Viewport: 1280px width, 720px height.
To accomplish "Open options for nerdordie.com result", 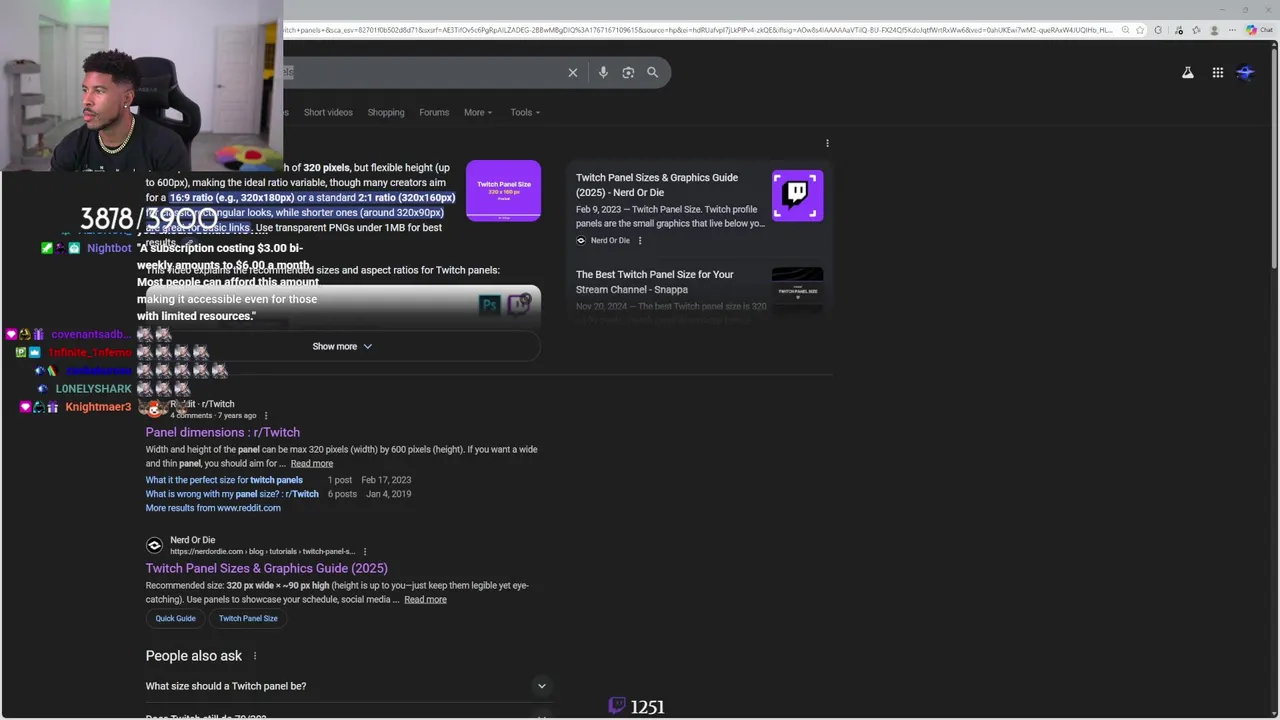I will (x=365, y=552).
